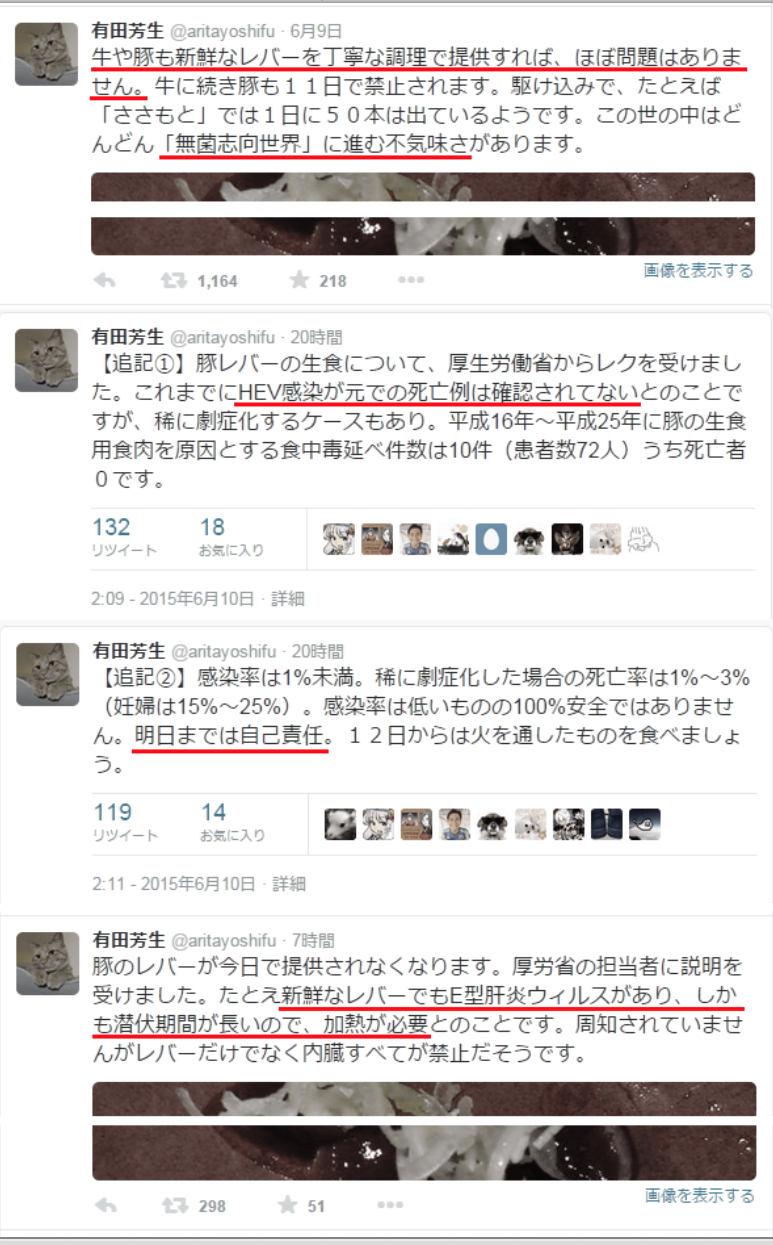This screenshot has width=773, height=1245.
Task: Open more options on the June 9 tweet
Action: (x=410, y=281)
